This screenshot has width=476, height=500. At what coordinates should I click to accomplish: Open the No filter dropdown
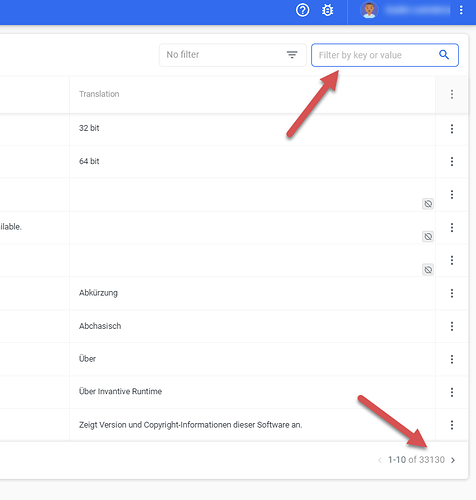click(x=233, y=55)
